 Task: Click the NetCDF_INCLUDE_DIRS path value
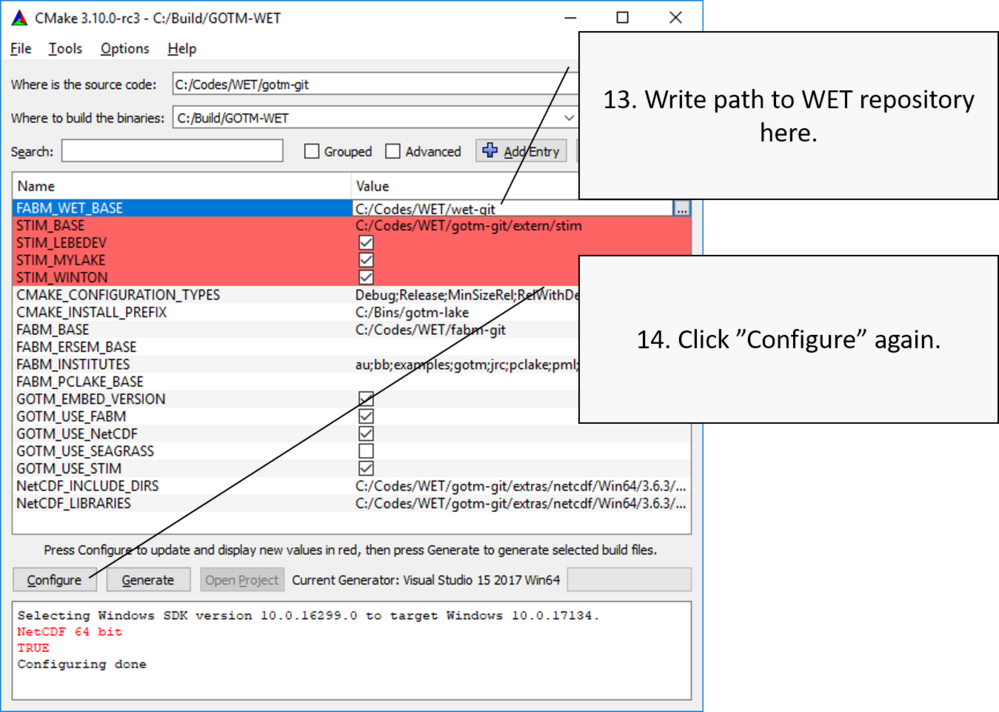click(521, 485)
